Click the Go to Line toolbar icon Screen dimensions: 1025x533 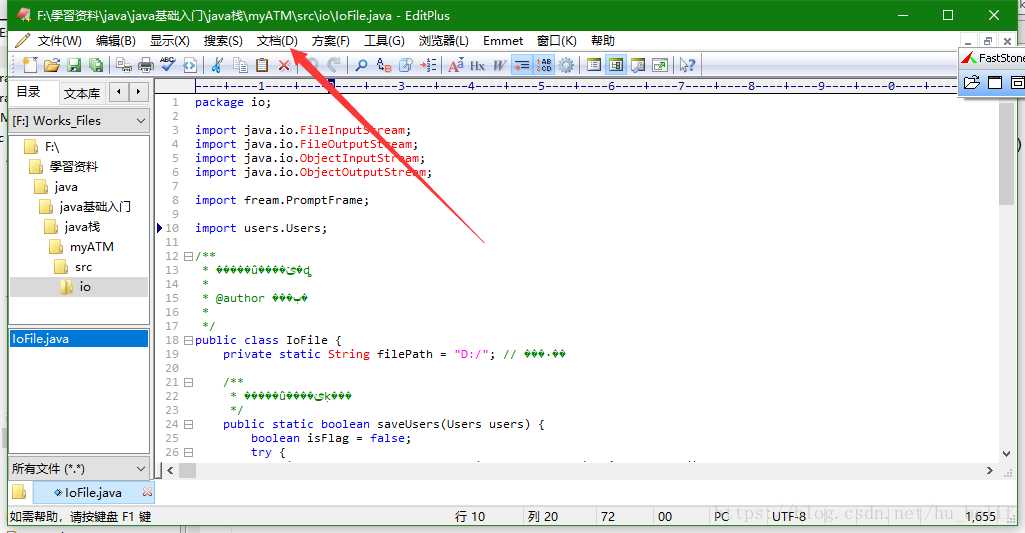coord(428,65)
